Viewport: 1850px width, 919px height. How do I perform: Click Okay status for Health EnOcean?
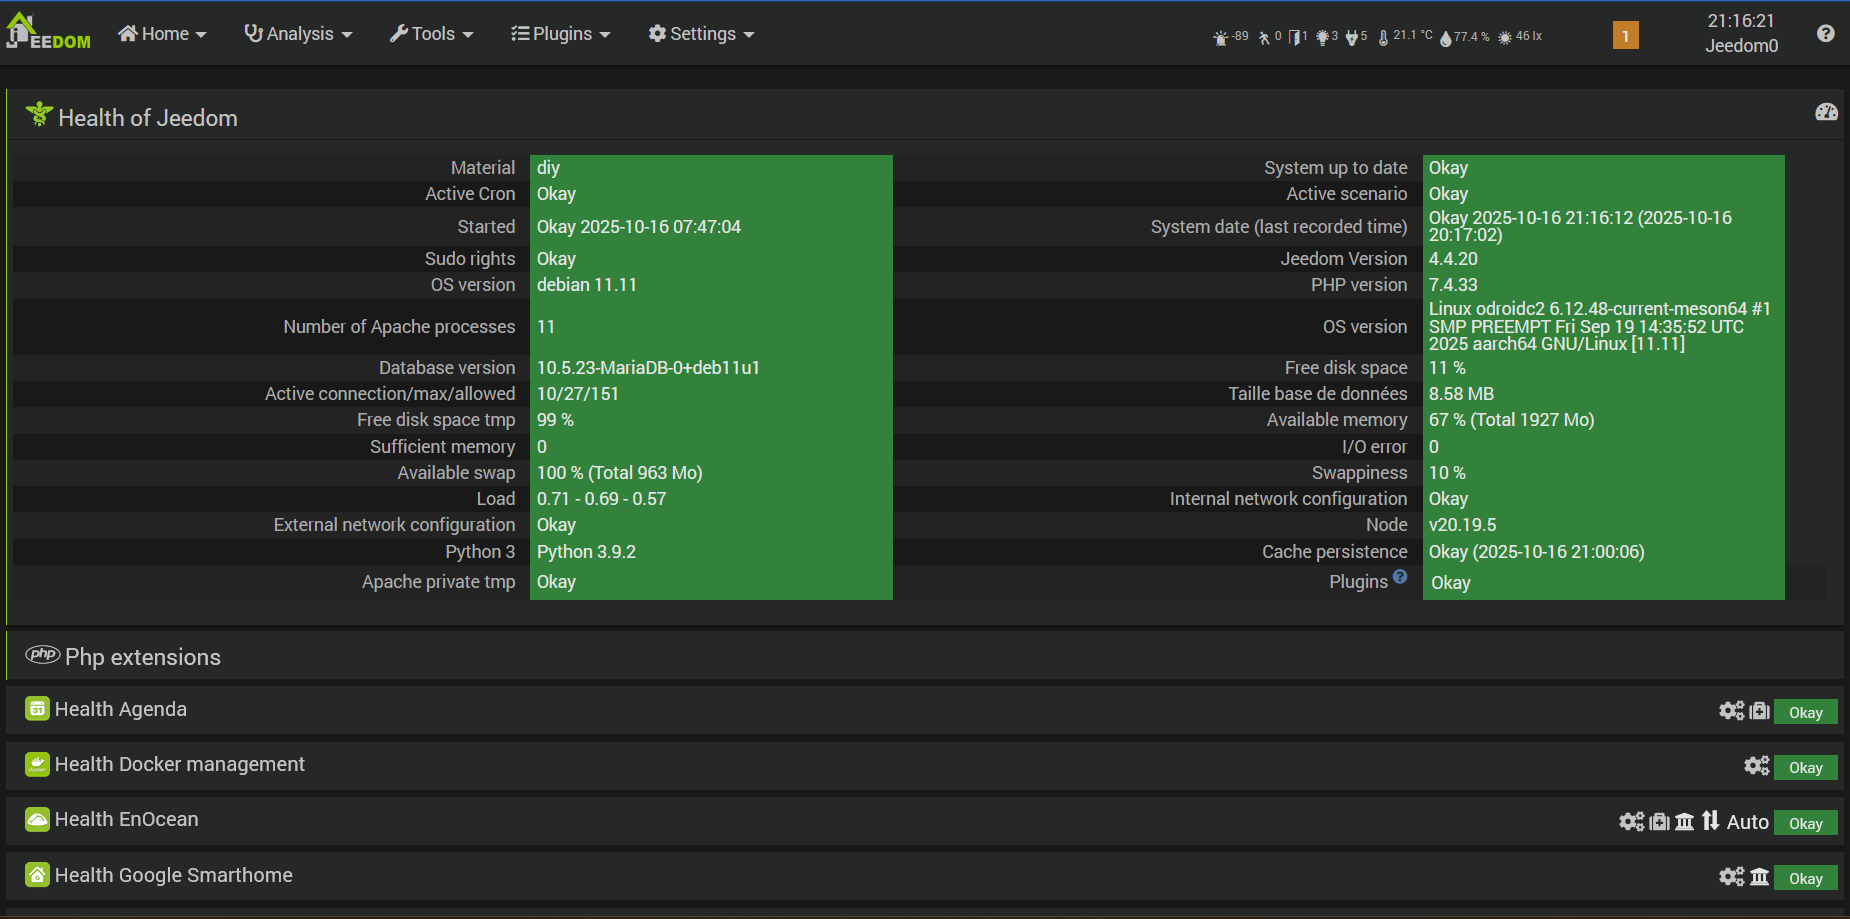click(x=1805, y=823)
